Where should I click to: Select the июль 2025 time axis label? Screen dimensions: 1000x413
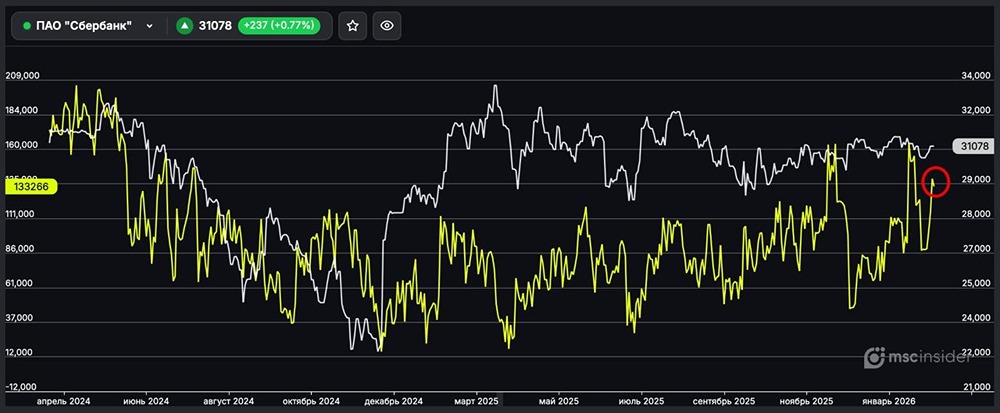pos(641,402)
